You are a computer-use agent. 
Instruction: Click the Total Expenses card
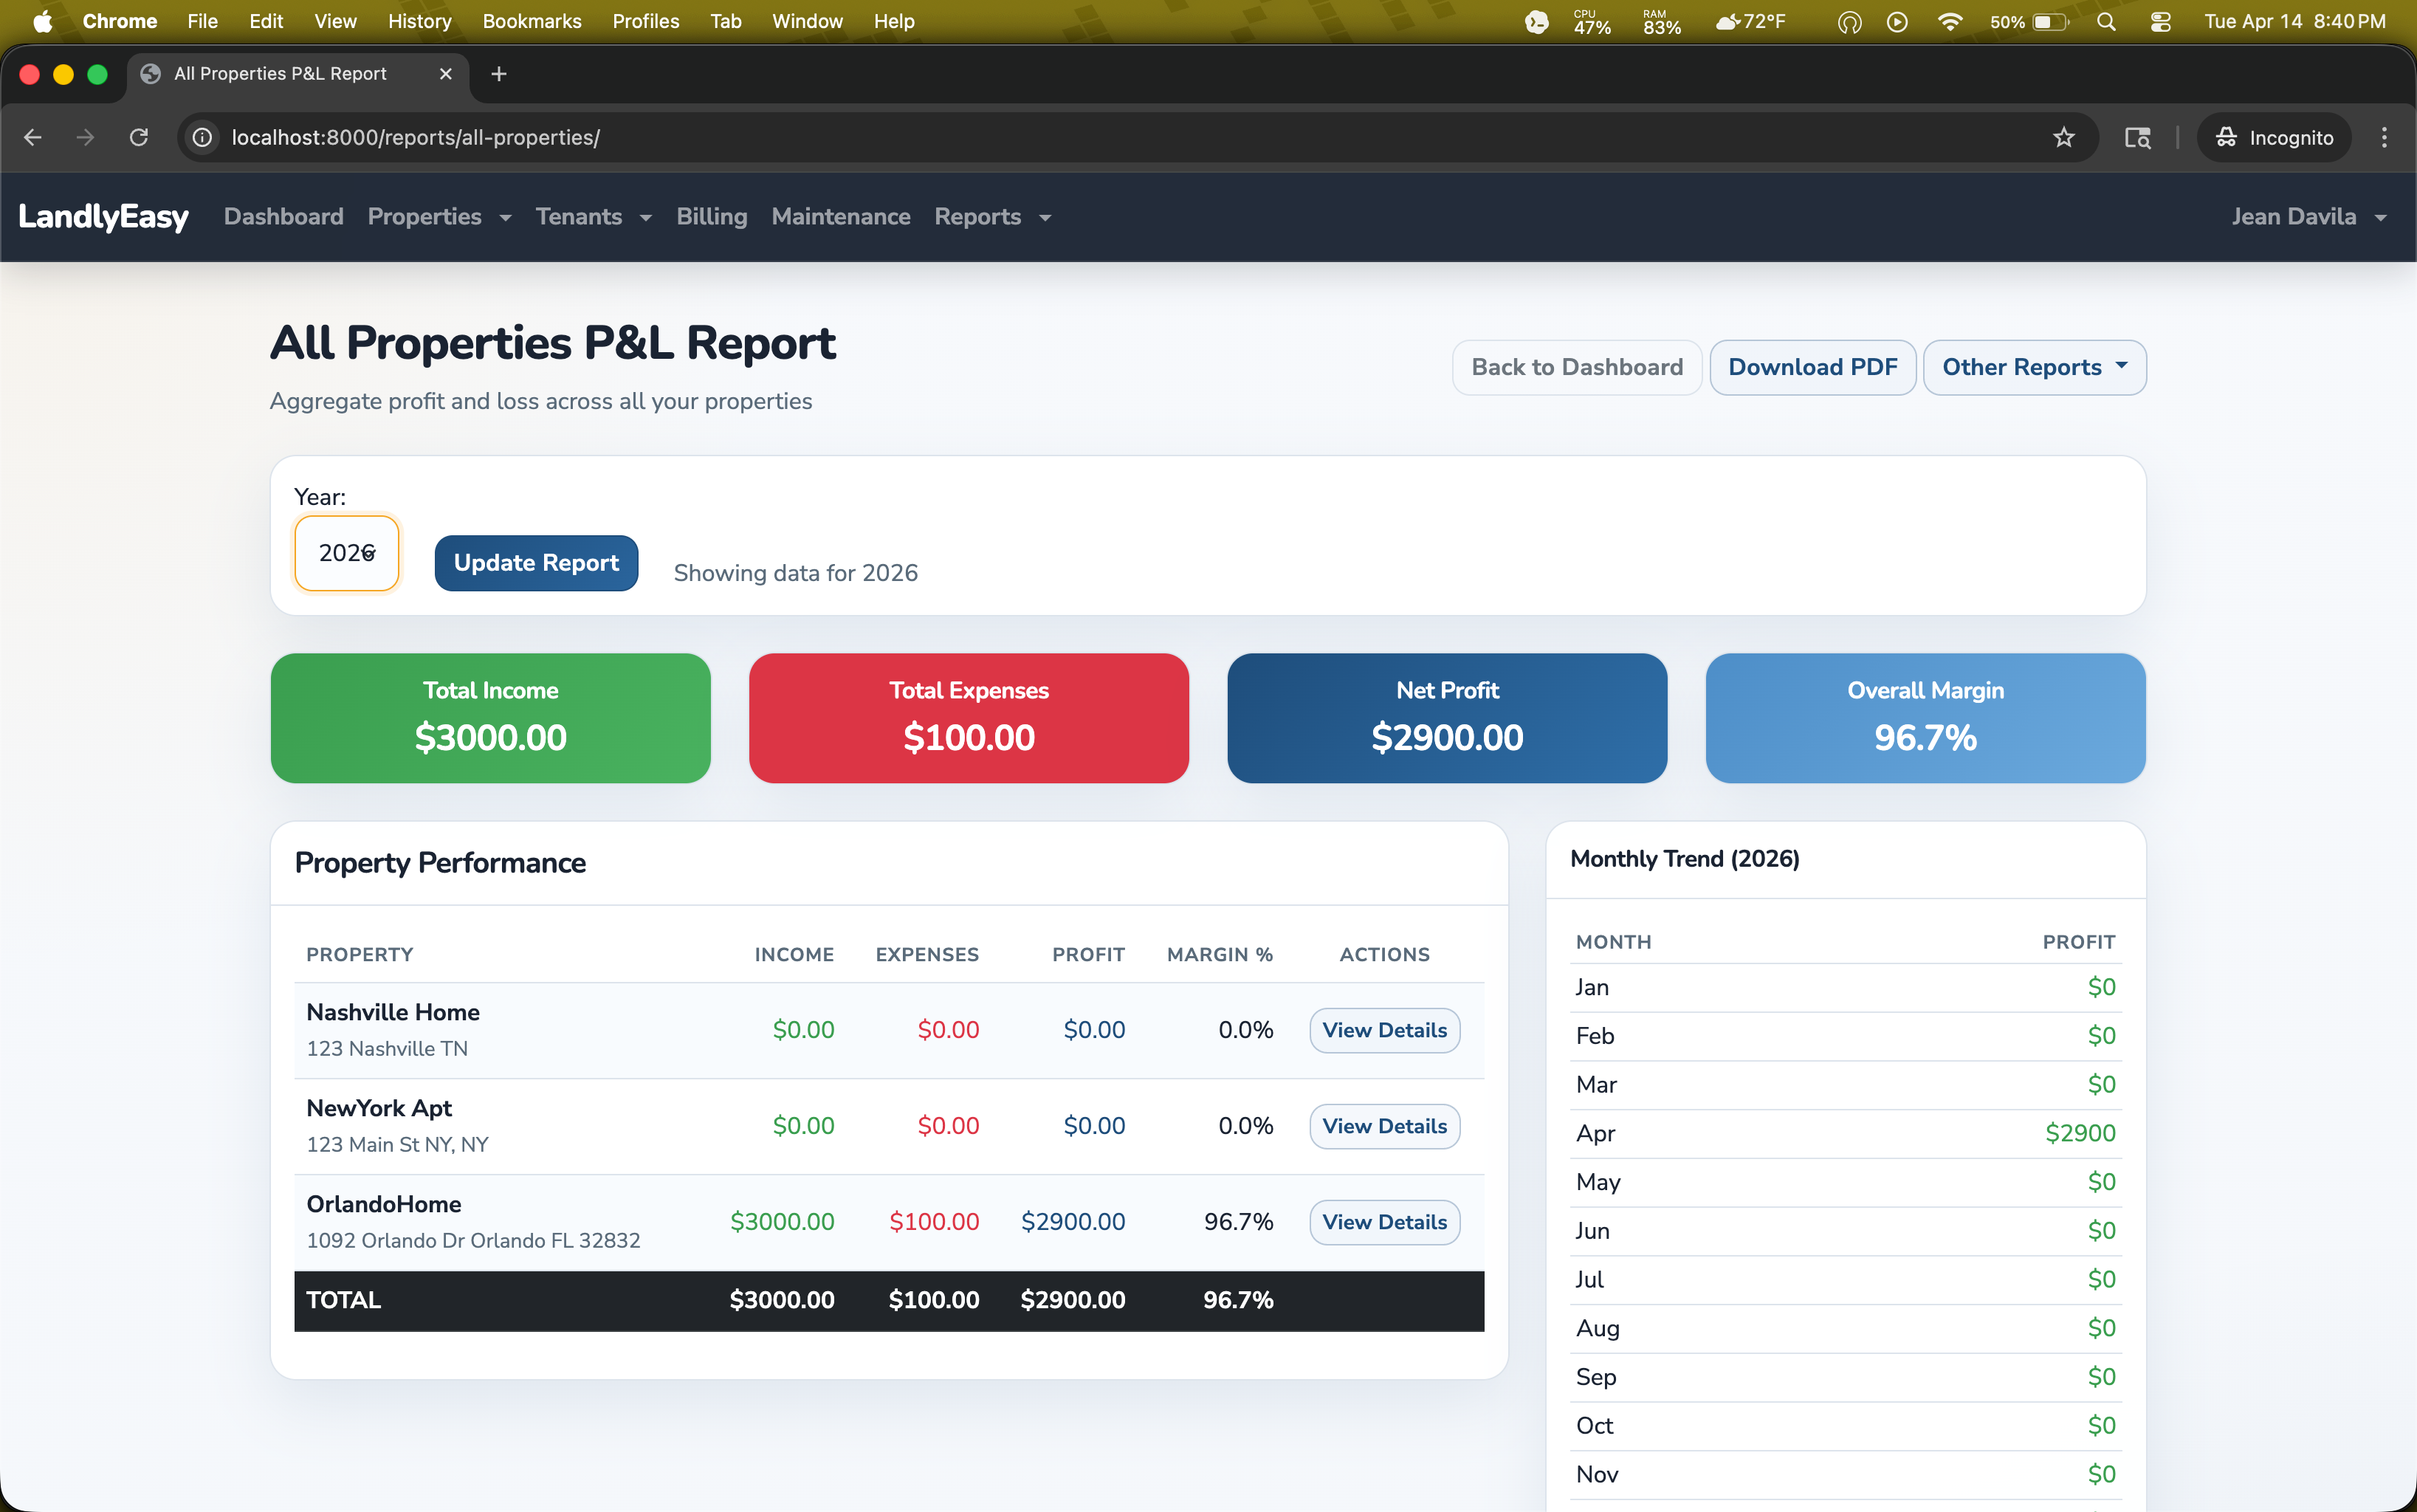coord(968,718)
